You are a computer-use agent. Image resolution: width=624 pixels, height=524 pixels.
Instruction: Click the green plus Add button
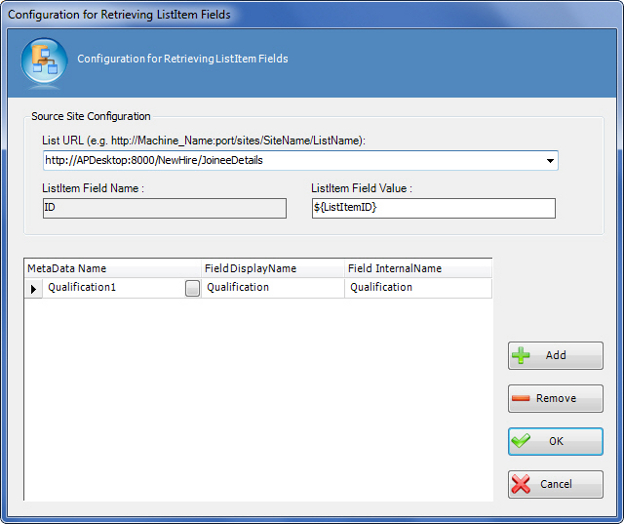(x=555, y=355)
